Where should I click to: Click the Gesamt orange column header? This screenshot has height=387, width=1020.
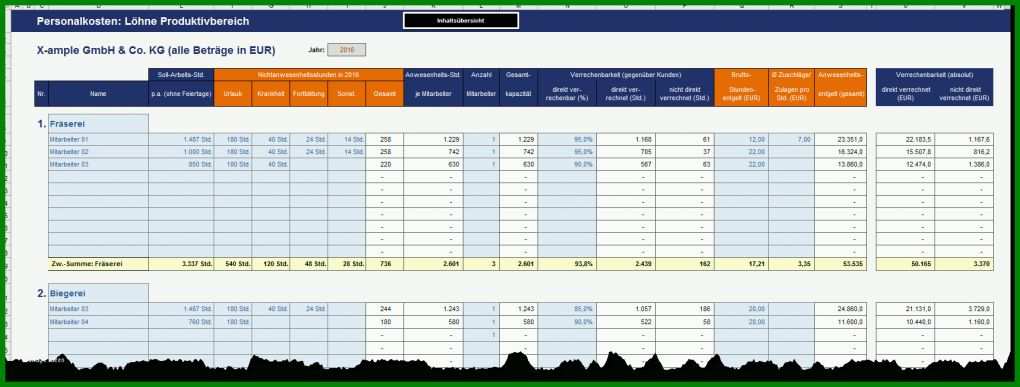pyautogui.click(x=384, y=94)
